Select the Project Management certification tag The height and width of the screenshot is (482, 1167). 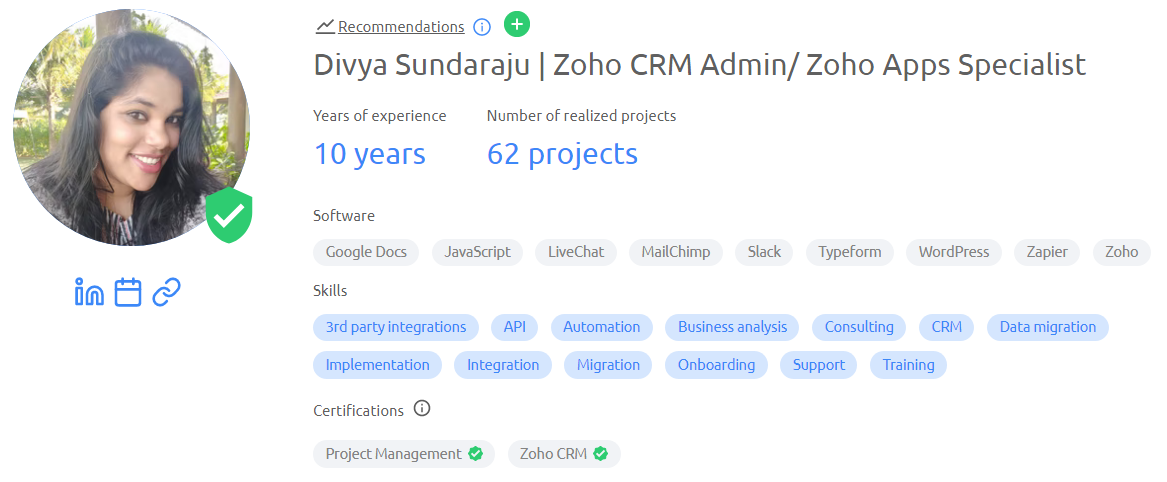pos(403,454)
